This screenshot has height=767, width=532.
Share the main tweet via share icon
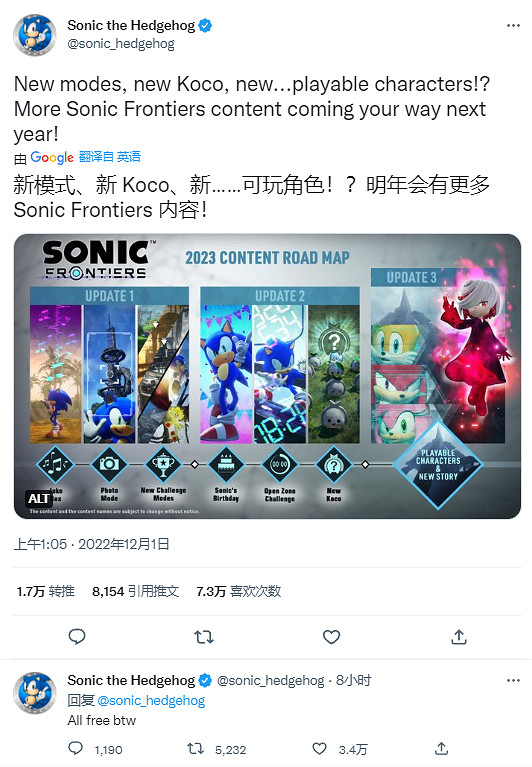pos(459,636)
